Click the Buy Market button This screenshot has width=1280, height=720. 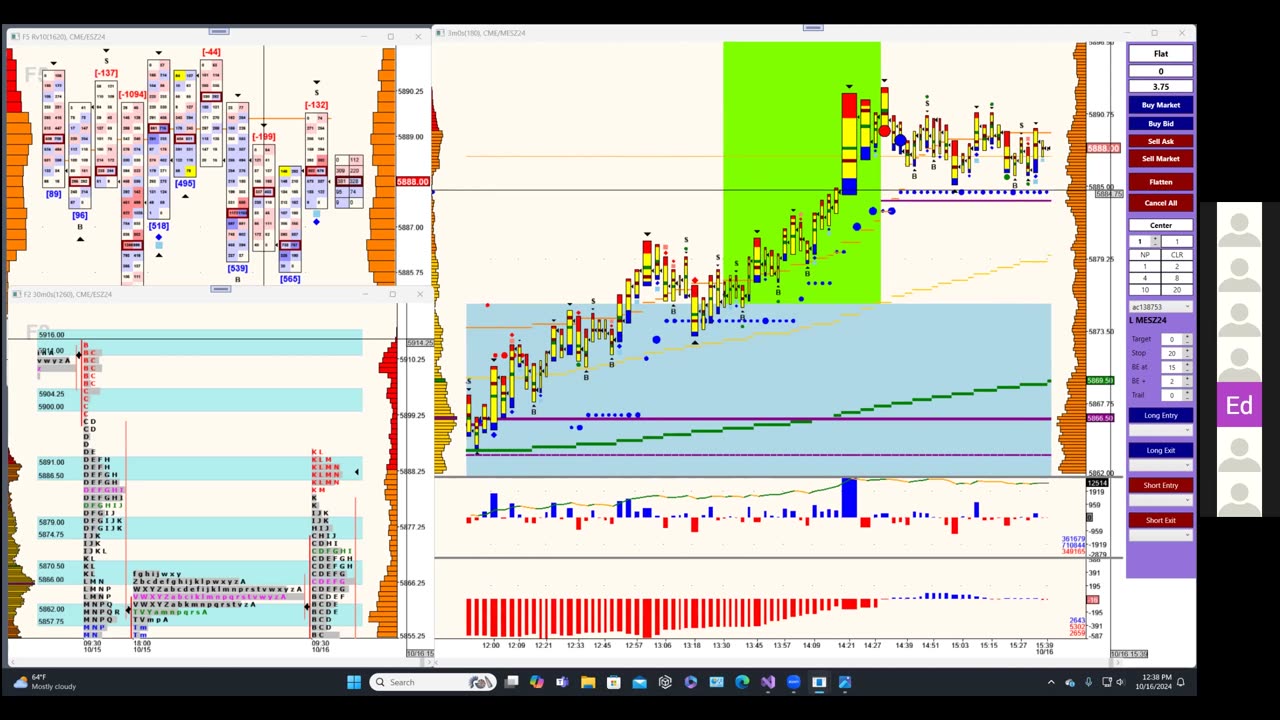coord(1160,105)
